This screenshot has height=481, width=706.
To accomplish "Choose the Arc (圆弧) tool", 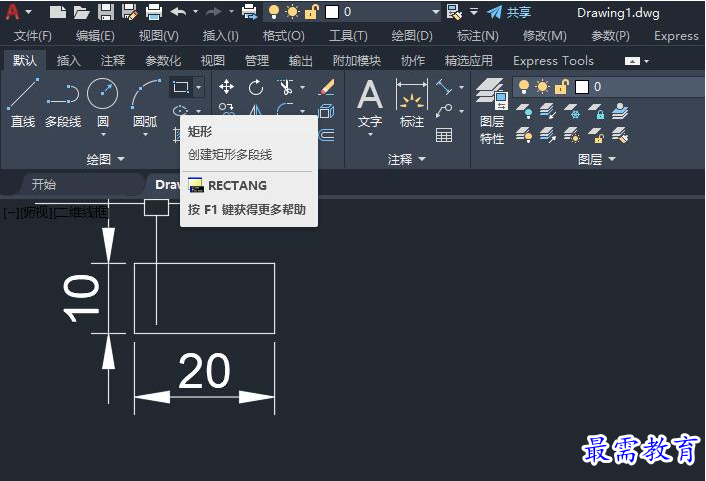I will (145, 104).
